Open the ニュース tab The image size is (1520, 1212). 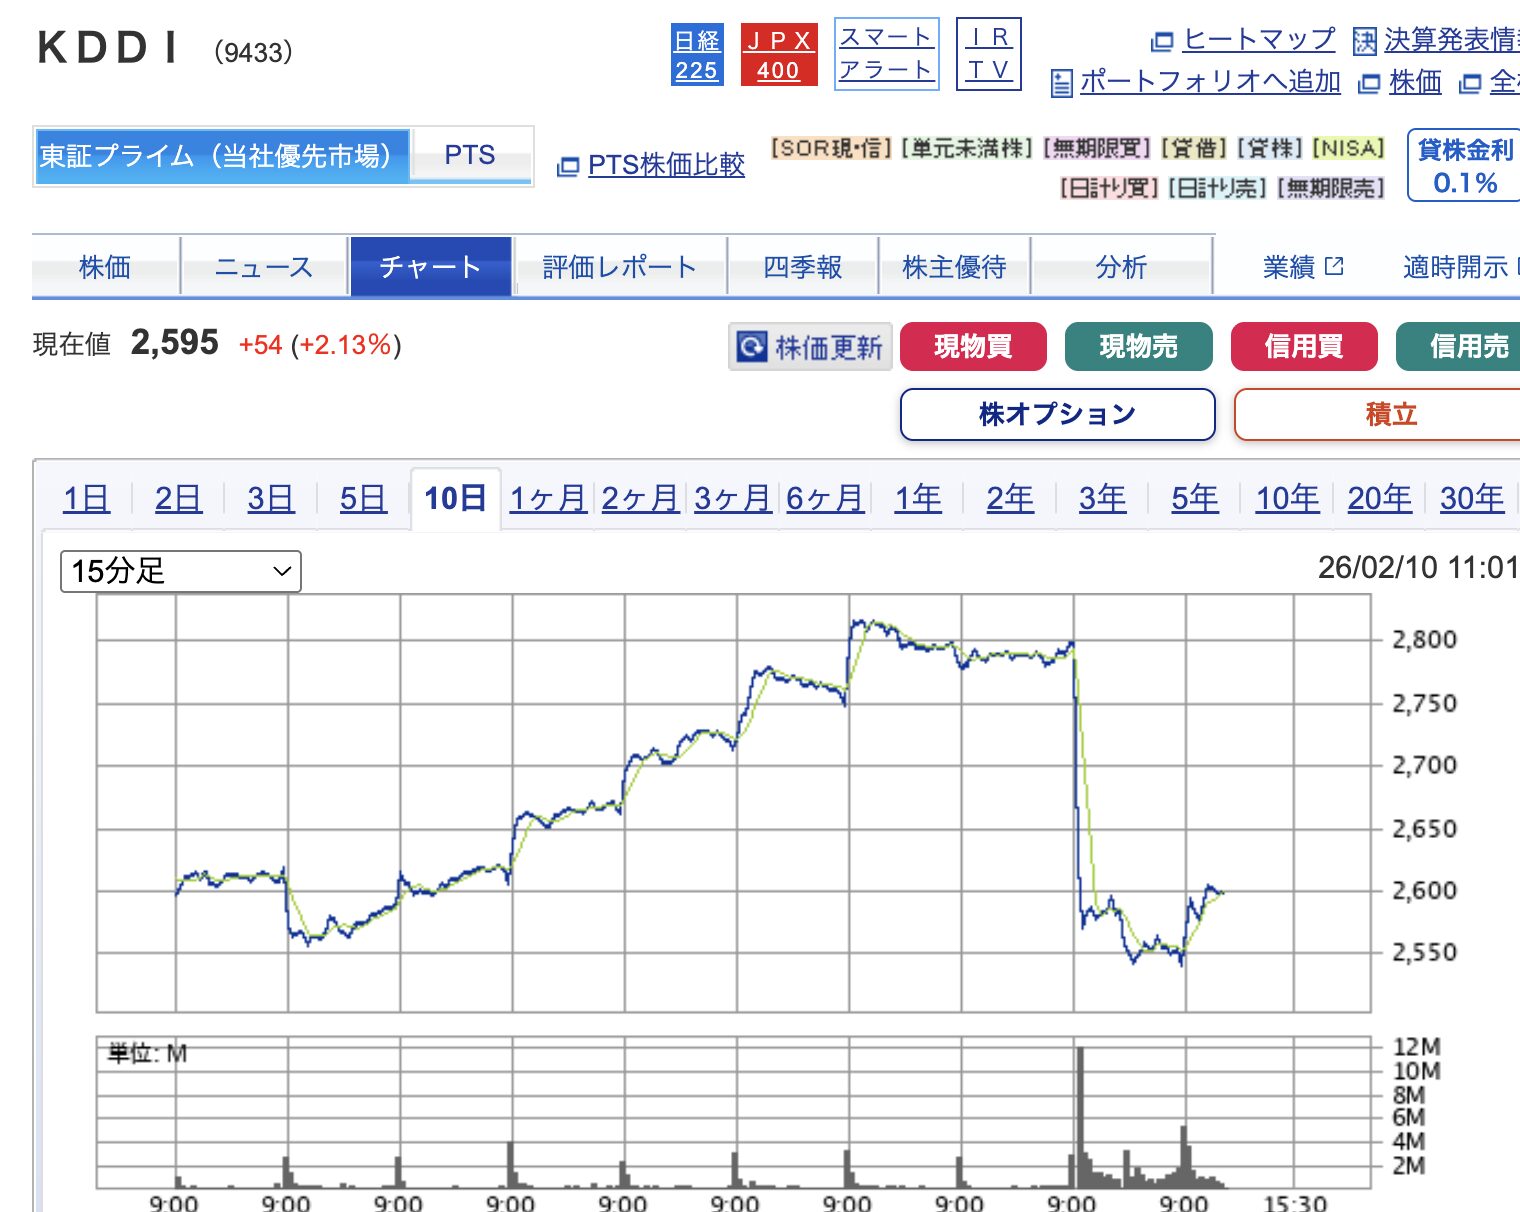[x=264, y=266]
